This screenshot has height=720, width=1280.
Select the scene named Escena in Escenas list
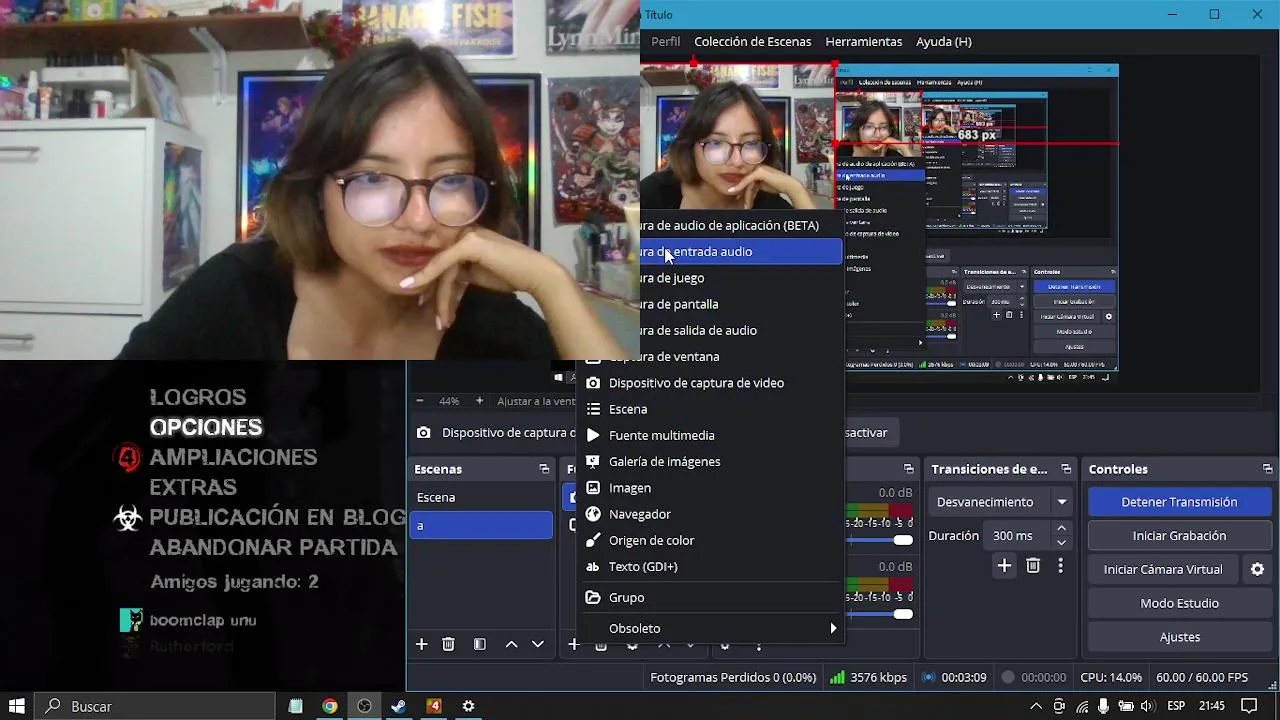(481, 497)
